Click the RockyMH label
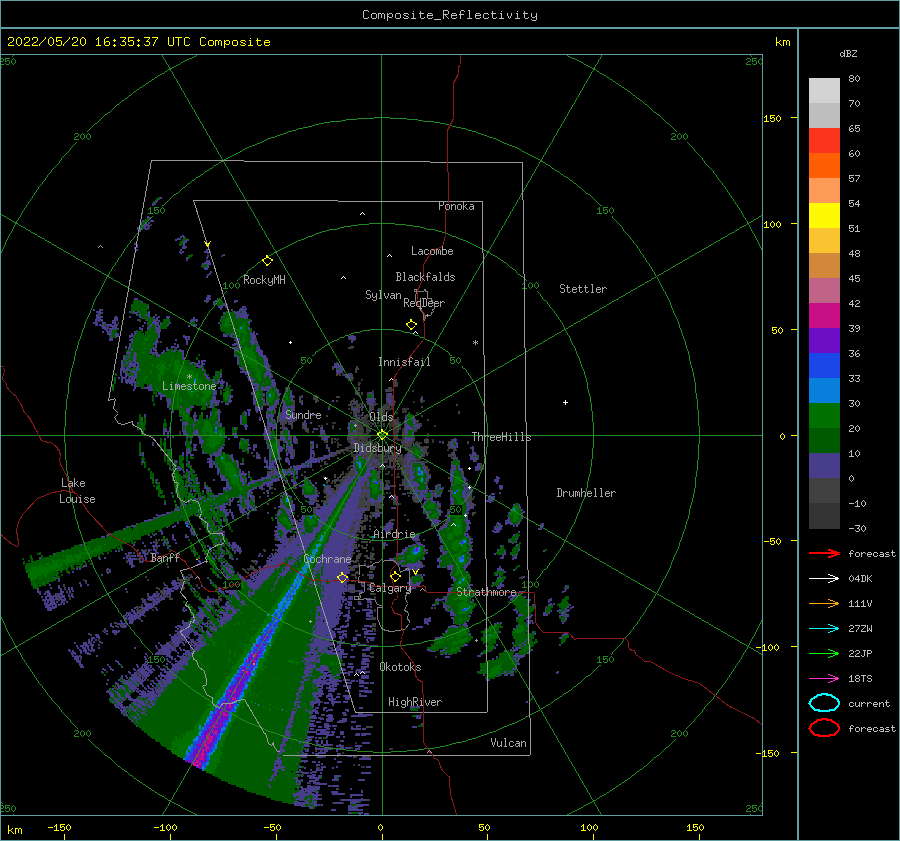900x841 pixels. tap(264, 280)
